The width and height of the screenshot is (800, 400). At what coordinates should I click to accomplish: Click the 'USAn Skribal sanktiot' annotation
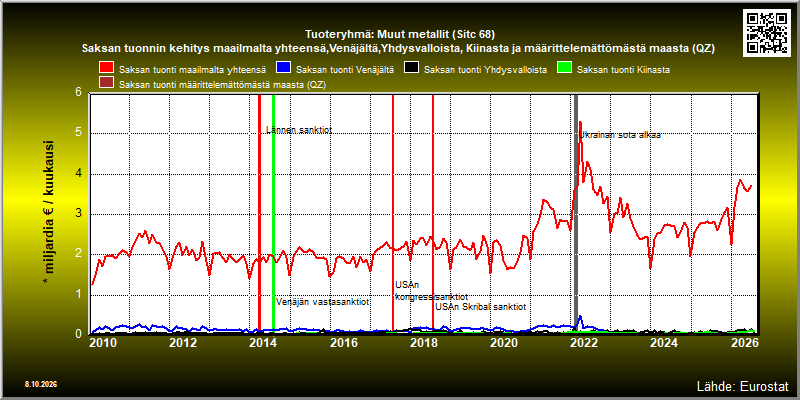point(481,307)
